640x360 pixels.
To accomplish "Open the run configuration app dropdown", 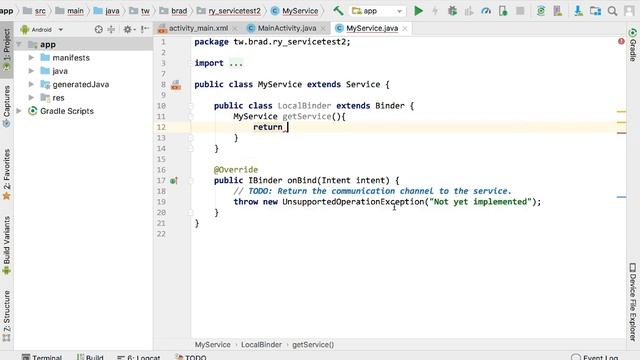I will (x=378, y=11).
